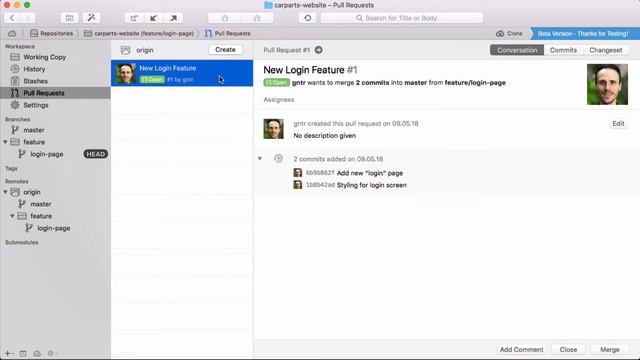Collapse the 2 commits added section
Screen dimensions: 640x360
click(260, 158)
